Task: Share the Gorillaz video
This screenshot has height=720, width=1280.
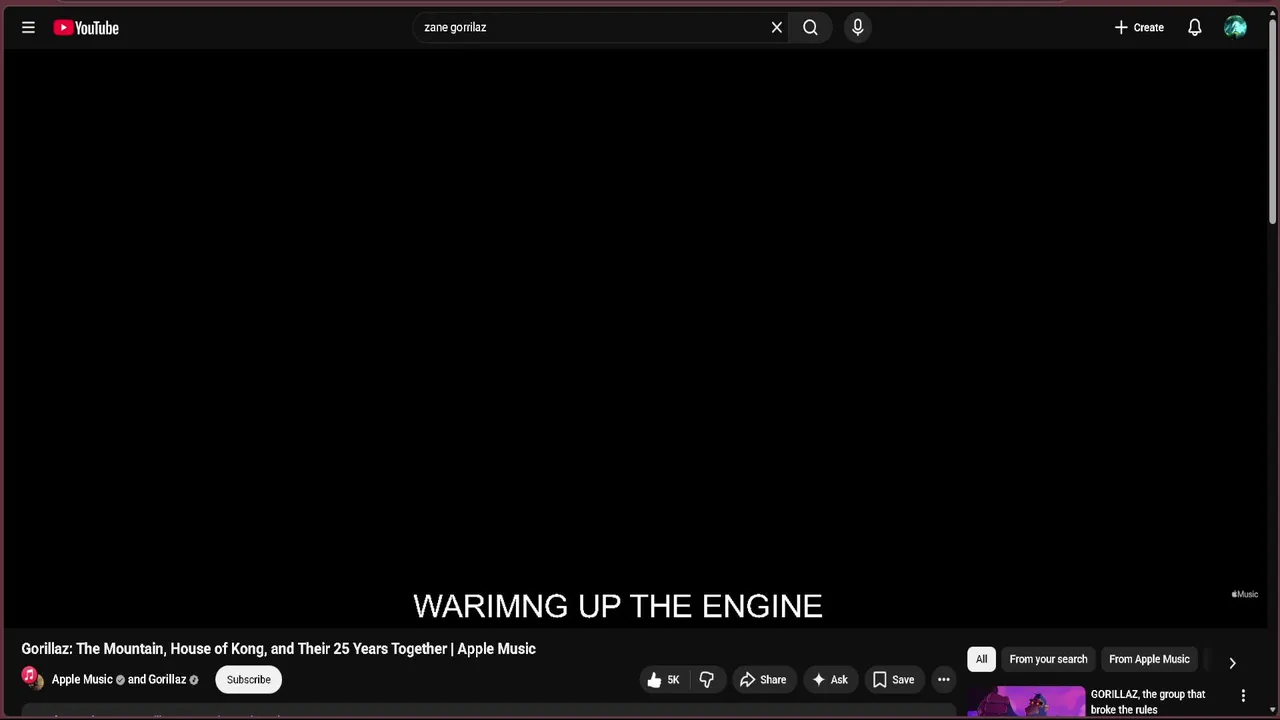Action: (763, 680)
